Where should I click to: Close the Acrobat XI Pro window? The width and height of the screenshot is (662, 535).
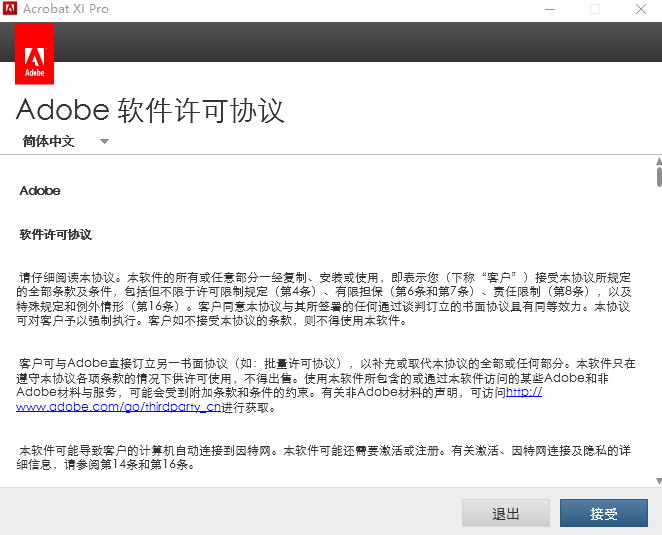pos(641,9)
